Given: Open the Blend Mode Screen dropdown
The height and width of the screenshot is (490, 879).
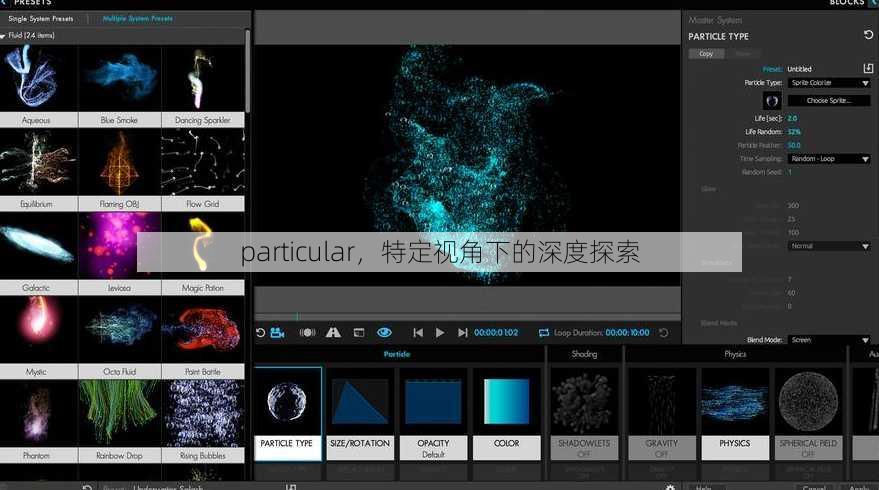Looking at the screenshot, I should point(829,340).
